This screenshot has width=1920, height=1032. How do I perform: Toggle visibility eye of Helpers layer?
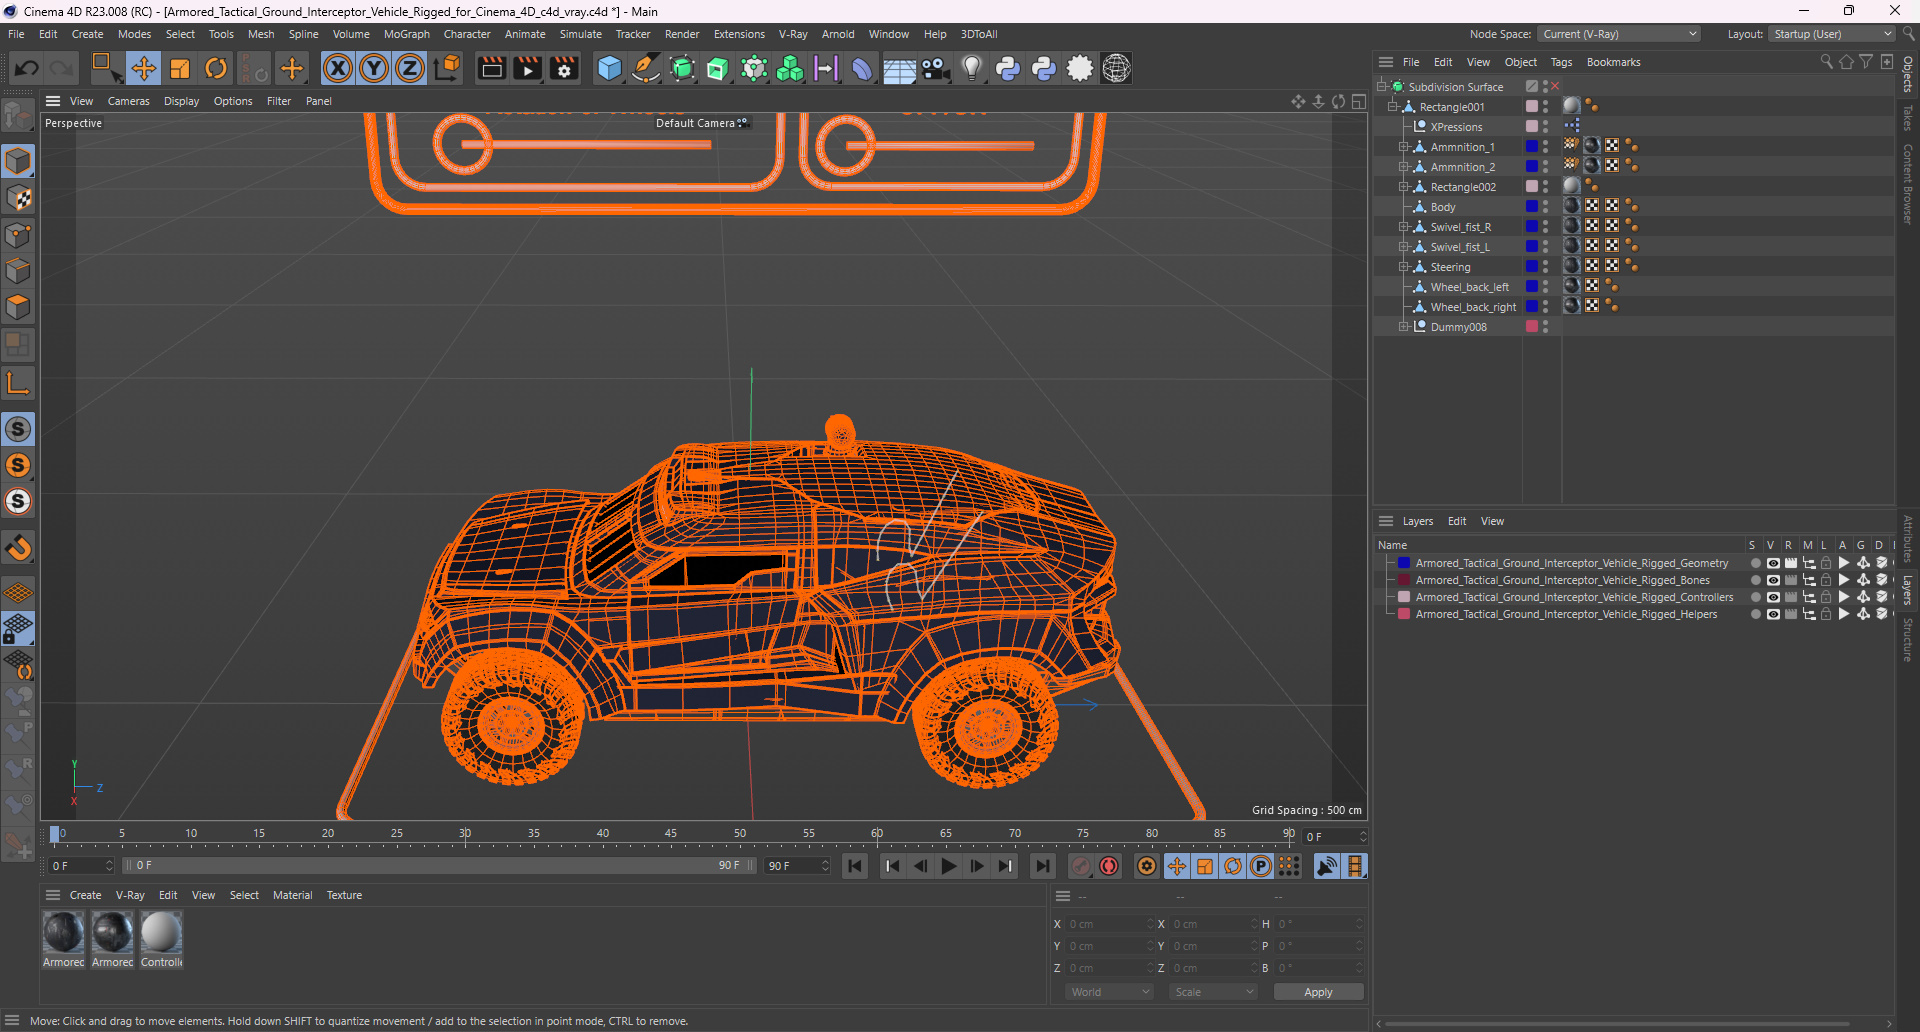[1773, 614]
